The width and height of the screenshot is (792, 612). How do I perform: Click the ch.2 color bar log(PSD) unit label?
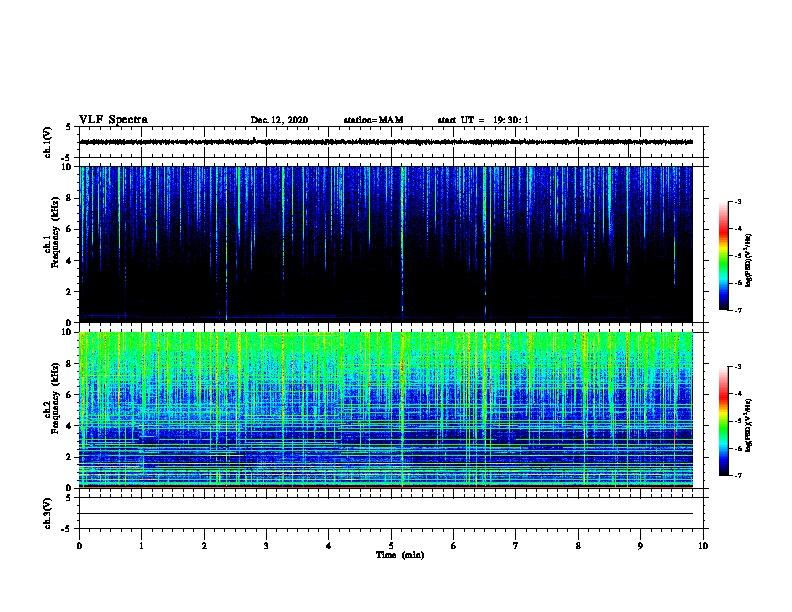click(748, 425)
